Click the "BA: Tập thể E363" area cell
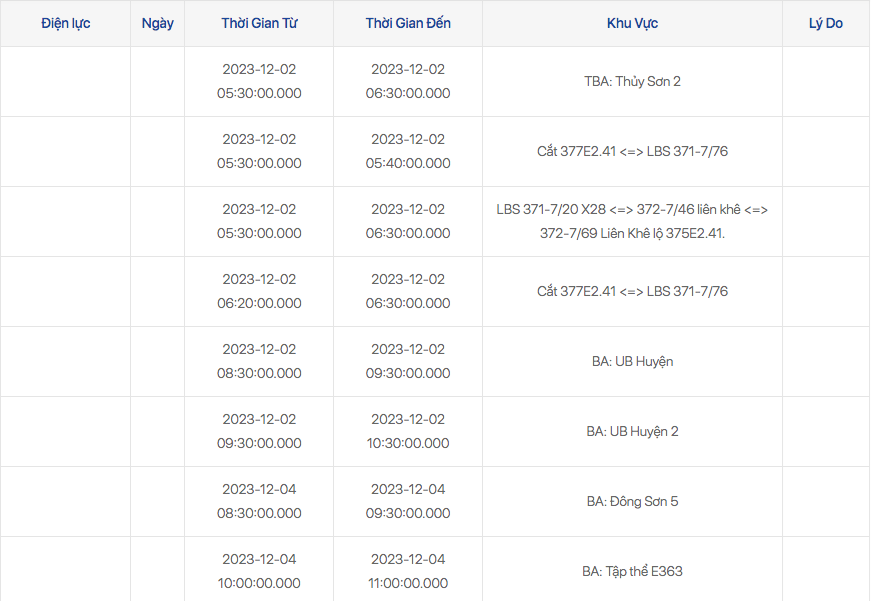 click(632, 571)
